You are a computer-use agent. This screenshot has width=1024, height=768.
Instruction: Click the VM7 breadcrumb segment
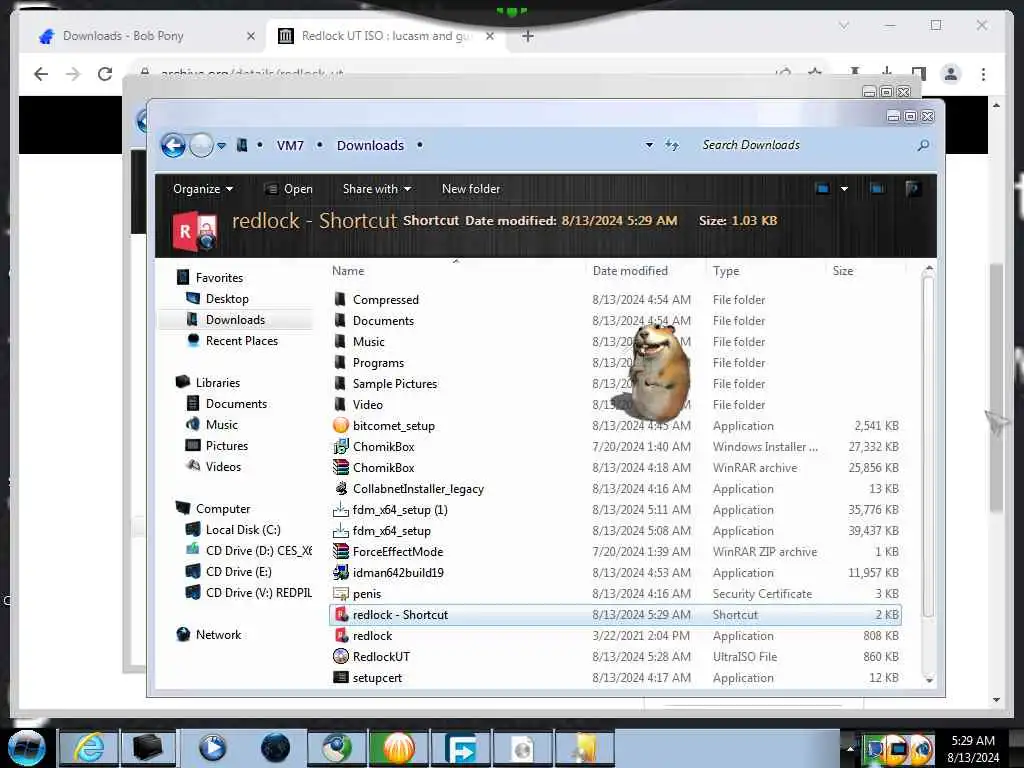coord(290,145)
